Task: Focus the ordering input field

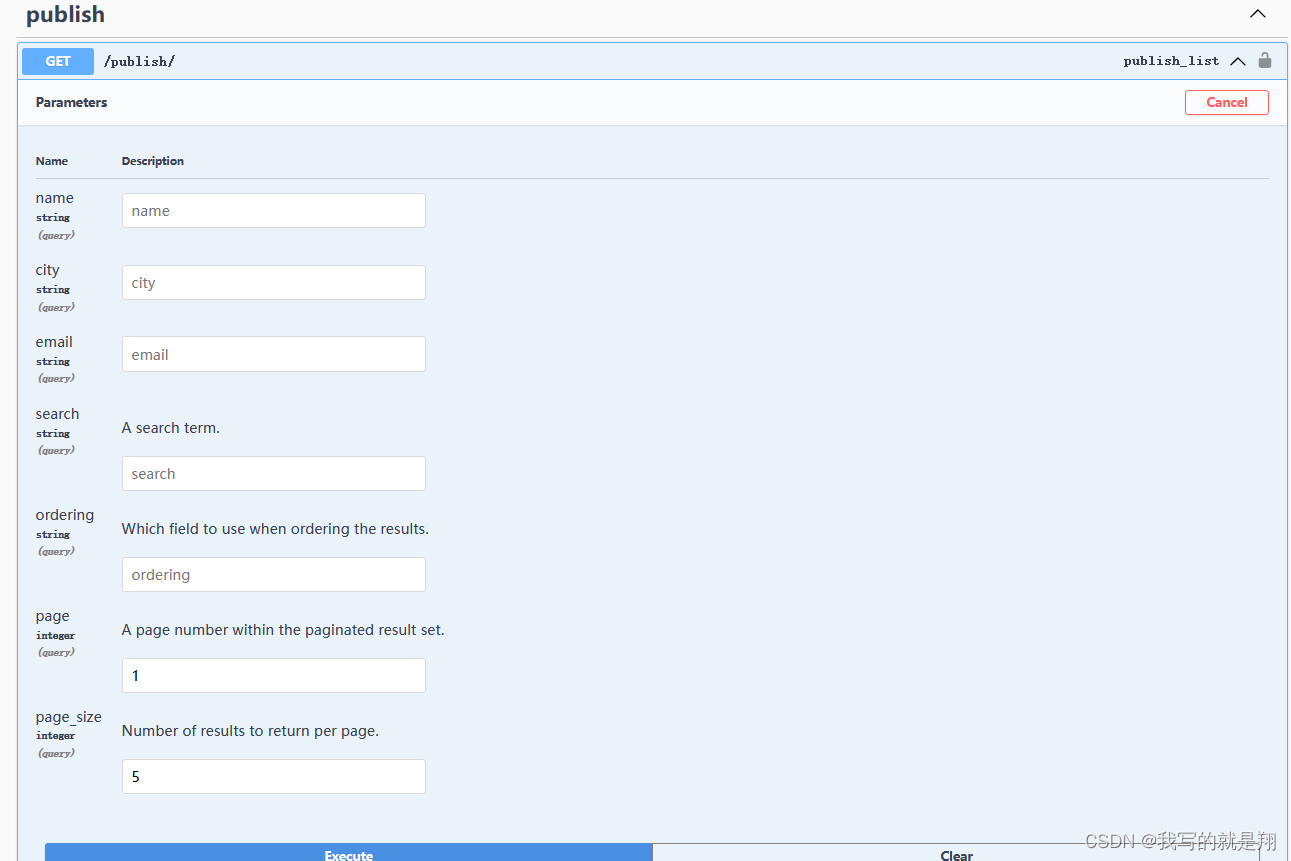Action: [274, 575]
